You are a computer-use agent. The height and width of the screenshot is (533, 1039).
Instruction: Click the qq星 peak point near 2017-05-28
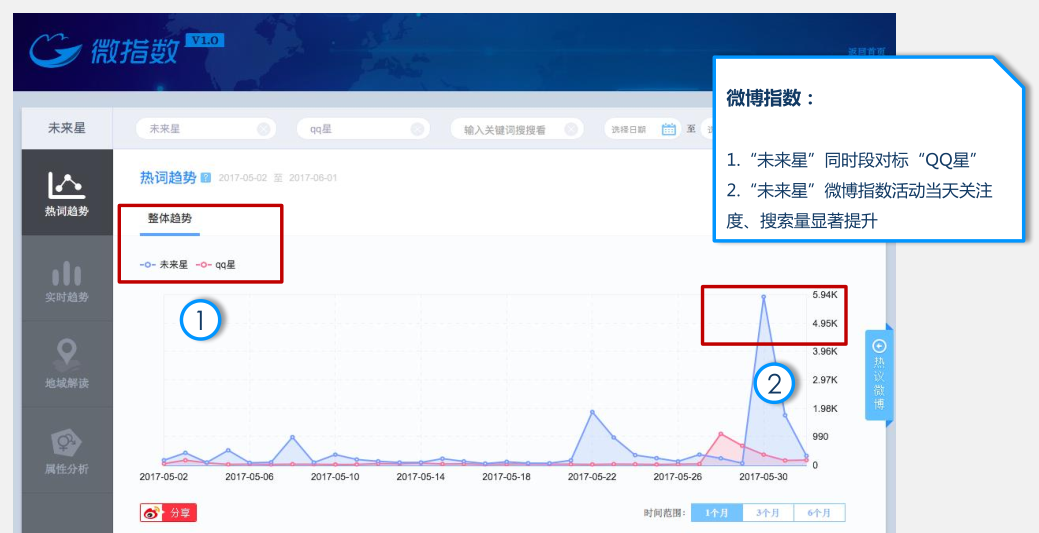[x=721, y=434]
